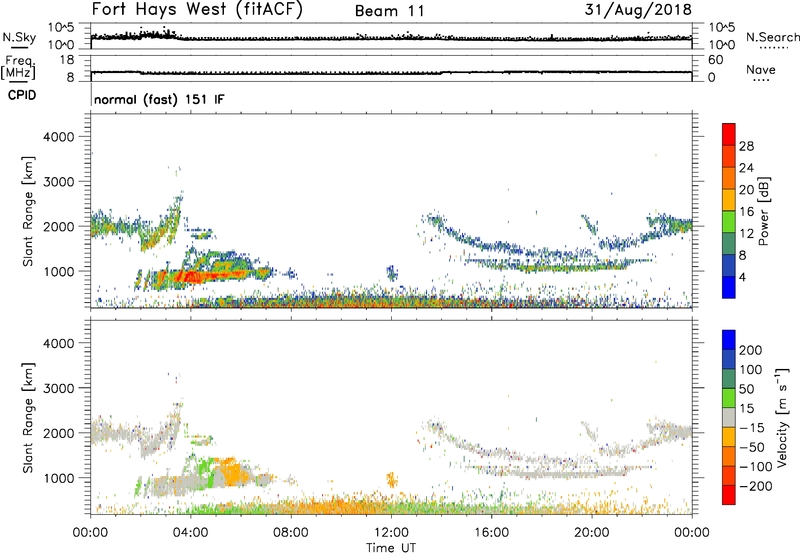Image resolution: width=800 pixels, height=554 pixels.
Task: Click the '15' label on velocity colorbar
Action: pyautogui.click(x=746, y=409)
